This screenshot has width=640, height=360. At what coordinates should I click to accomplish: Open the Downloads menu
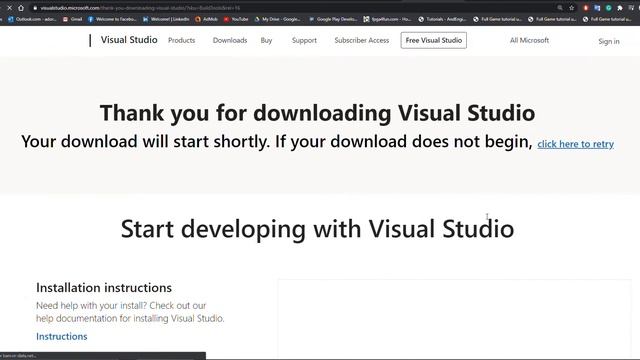pyautogui.click(x=230, y=40)
